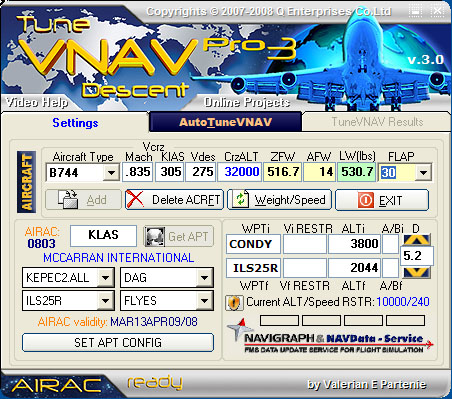Open the Online Projects link
Viewport: 452px width, 399px height.
pyautogui.click(x=247, y=102)
